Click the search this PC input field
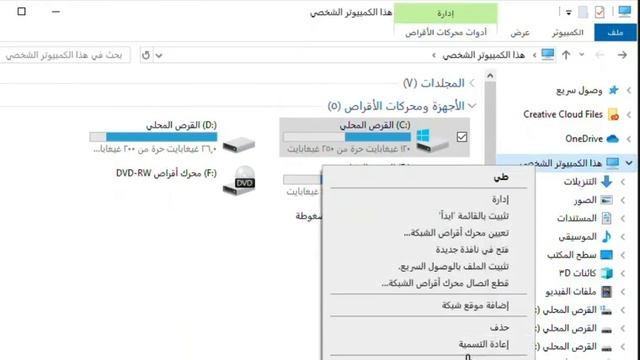The width and height of the screenshot is (640, 360). 64,55
